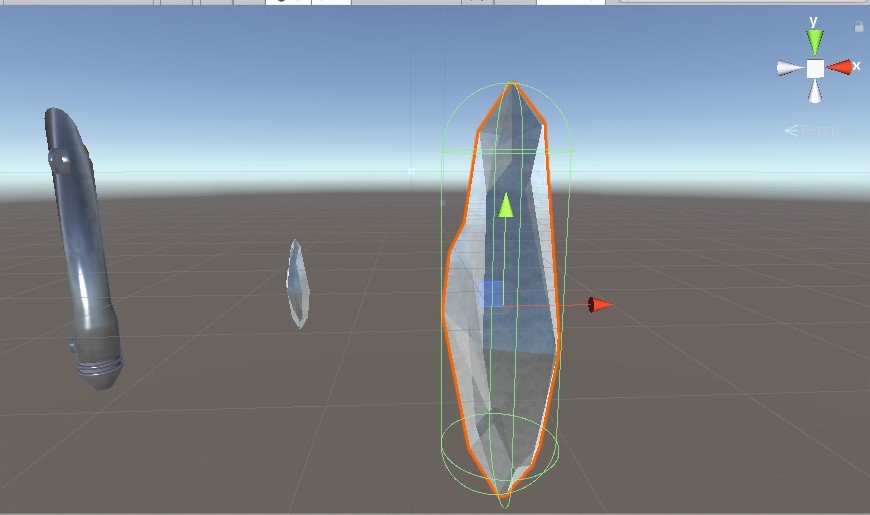Toggle the scene view rotation lock icon

pyautogui.click(x=858, y=26)
